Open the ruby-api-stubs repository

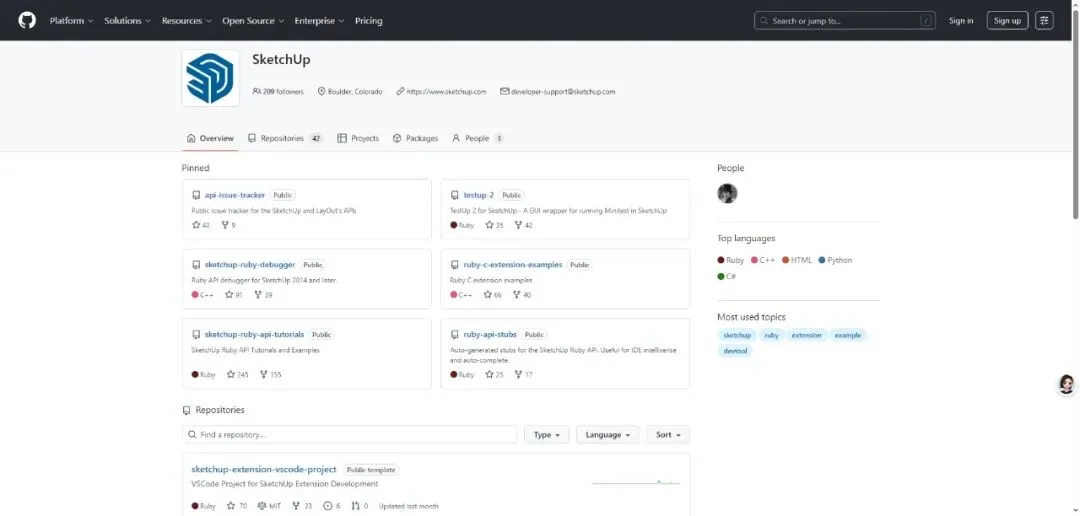[490, 335]
